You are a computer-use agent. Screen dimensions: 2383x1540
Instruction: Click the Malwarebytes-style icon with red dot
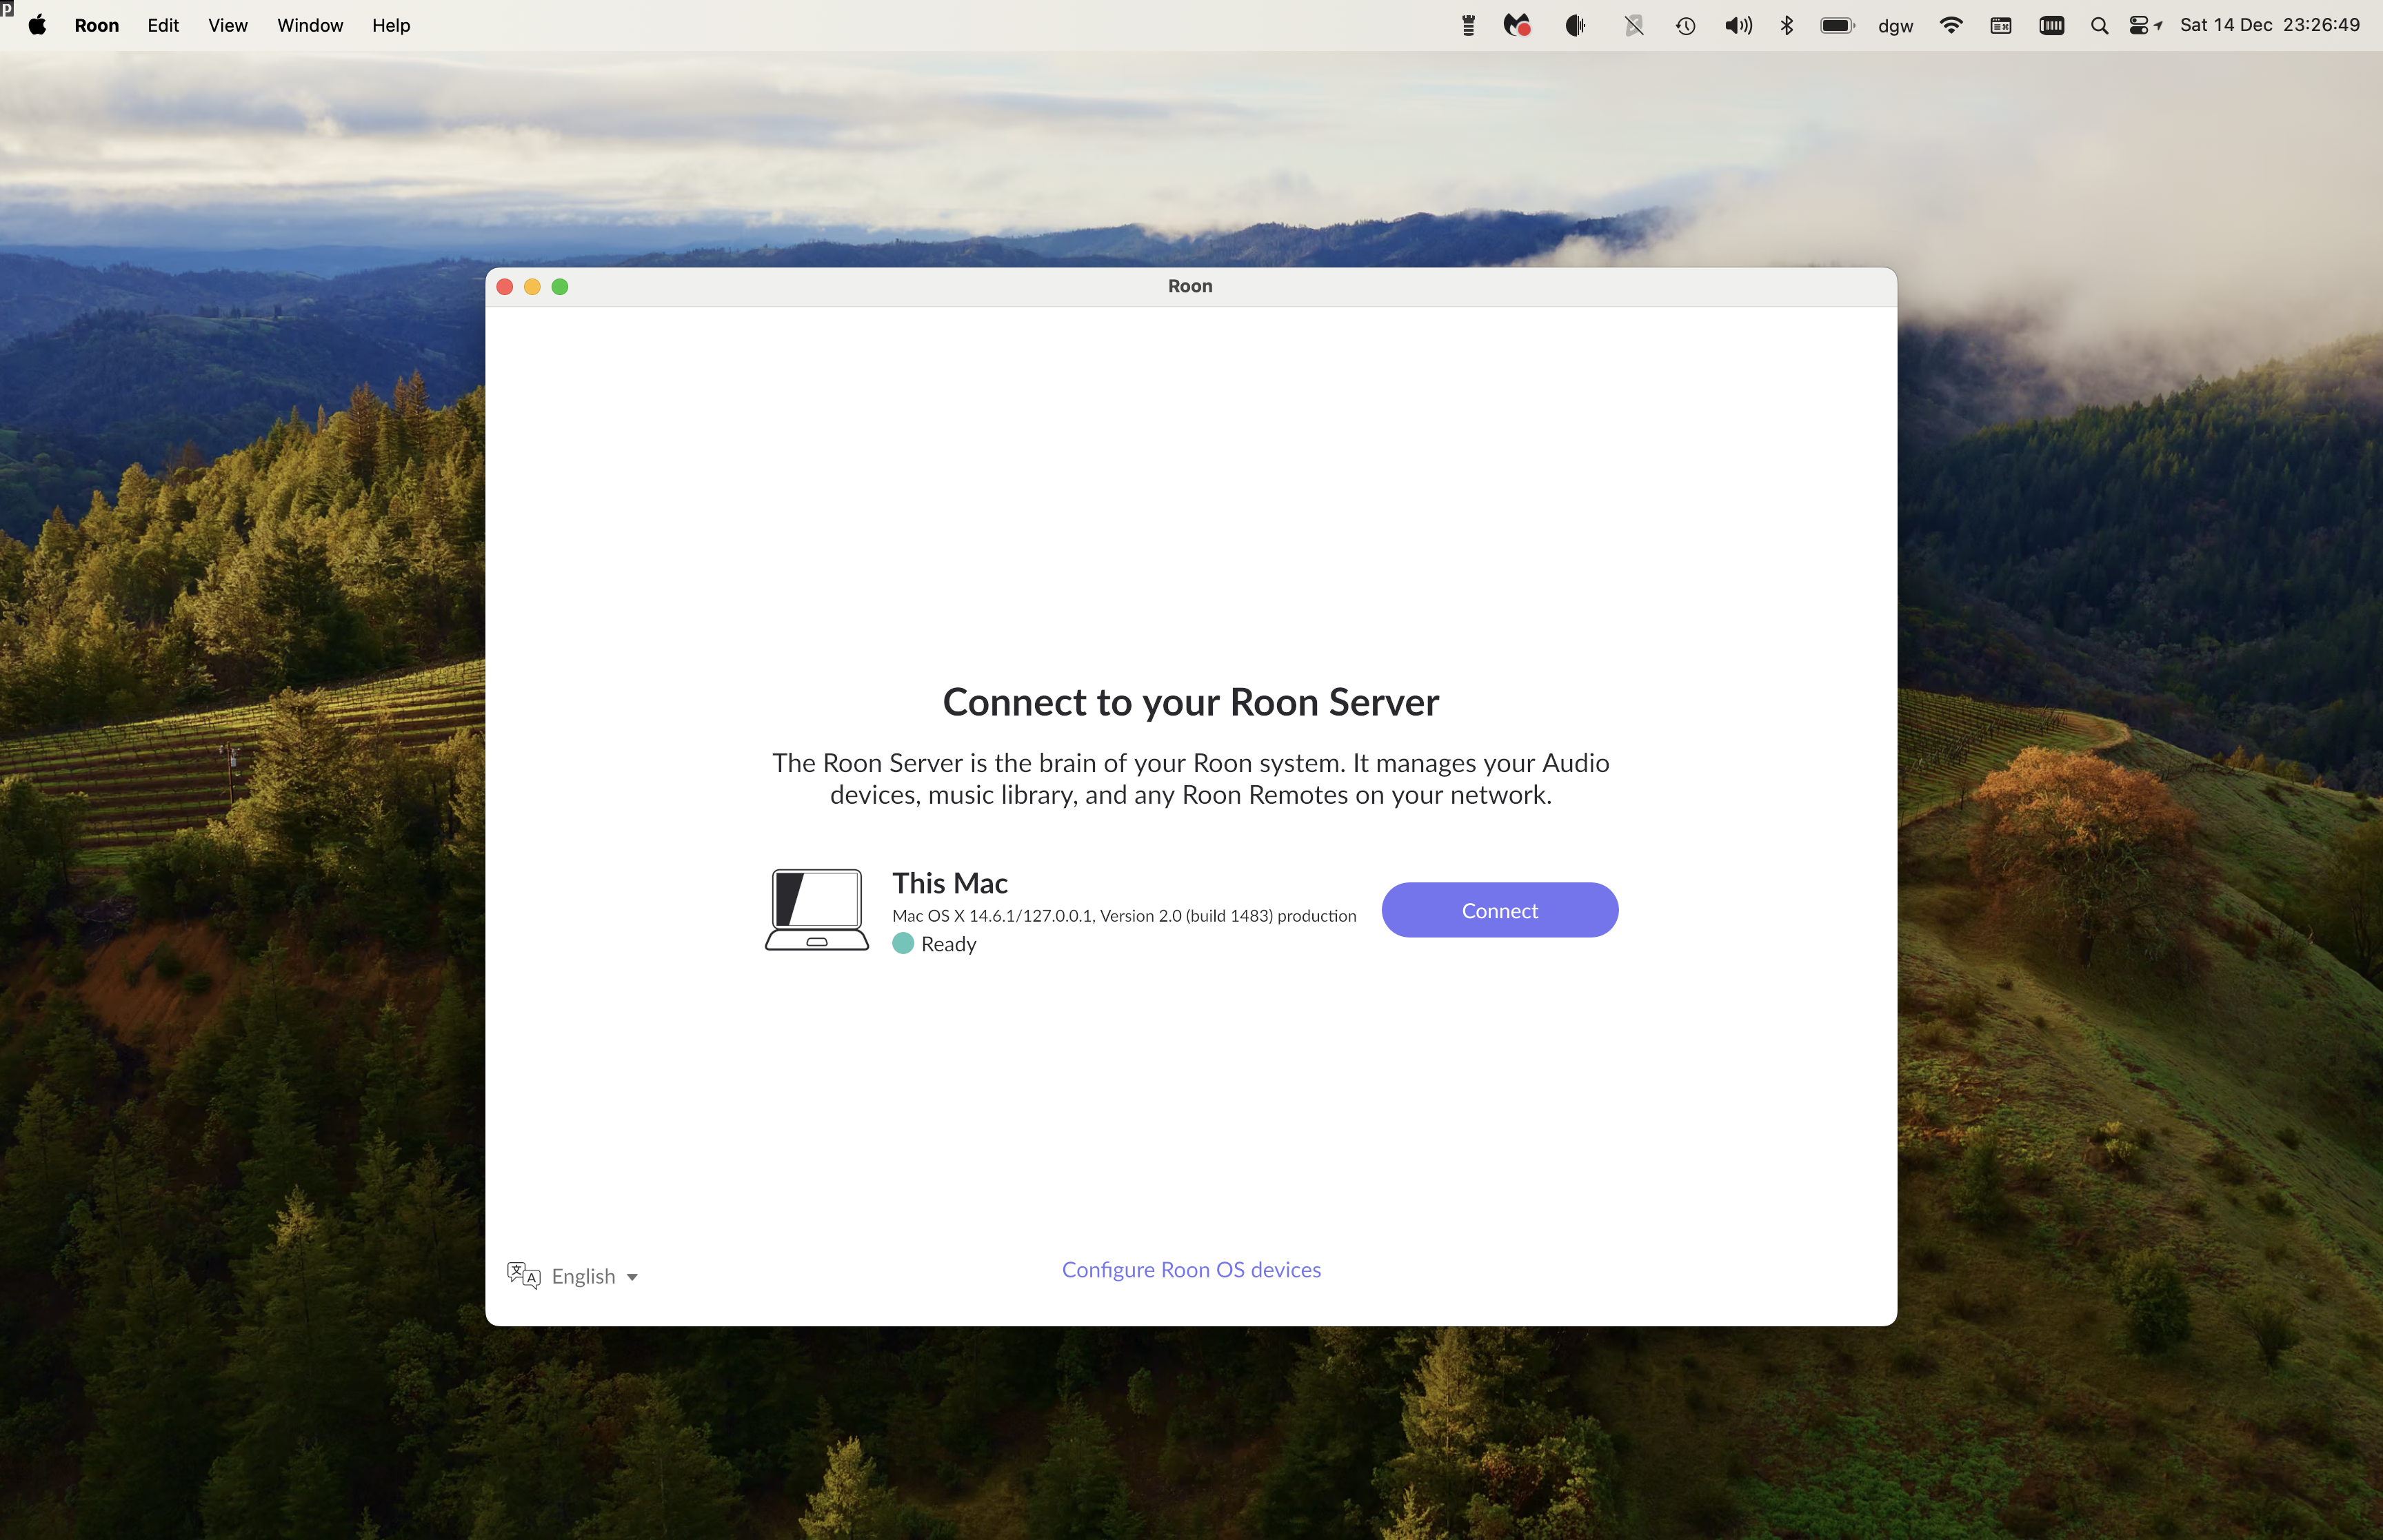coord(1517,25)
